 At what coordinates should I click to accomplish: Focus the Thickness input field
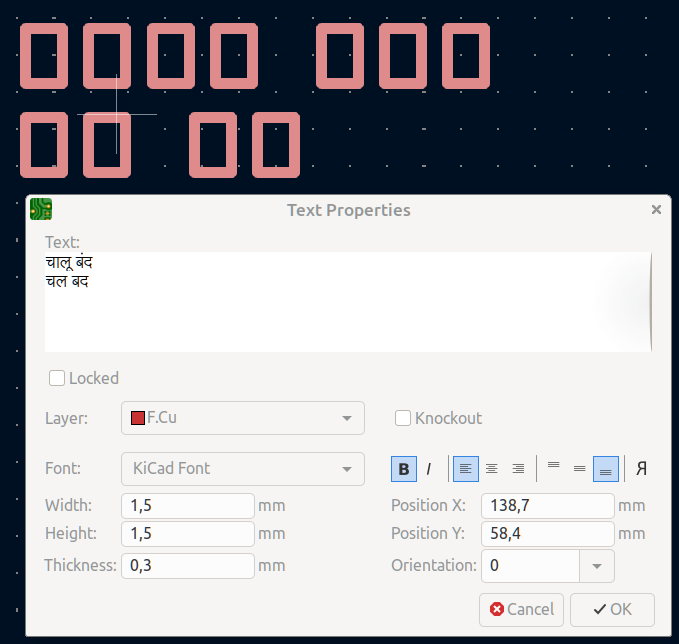pyautogui.click(x=187, y=566)
